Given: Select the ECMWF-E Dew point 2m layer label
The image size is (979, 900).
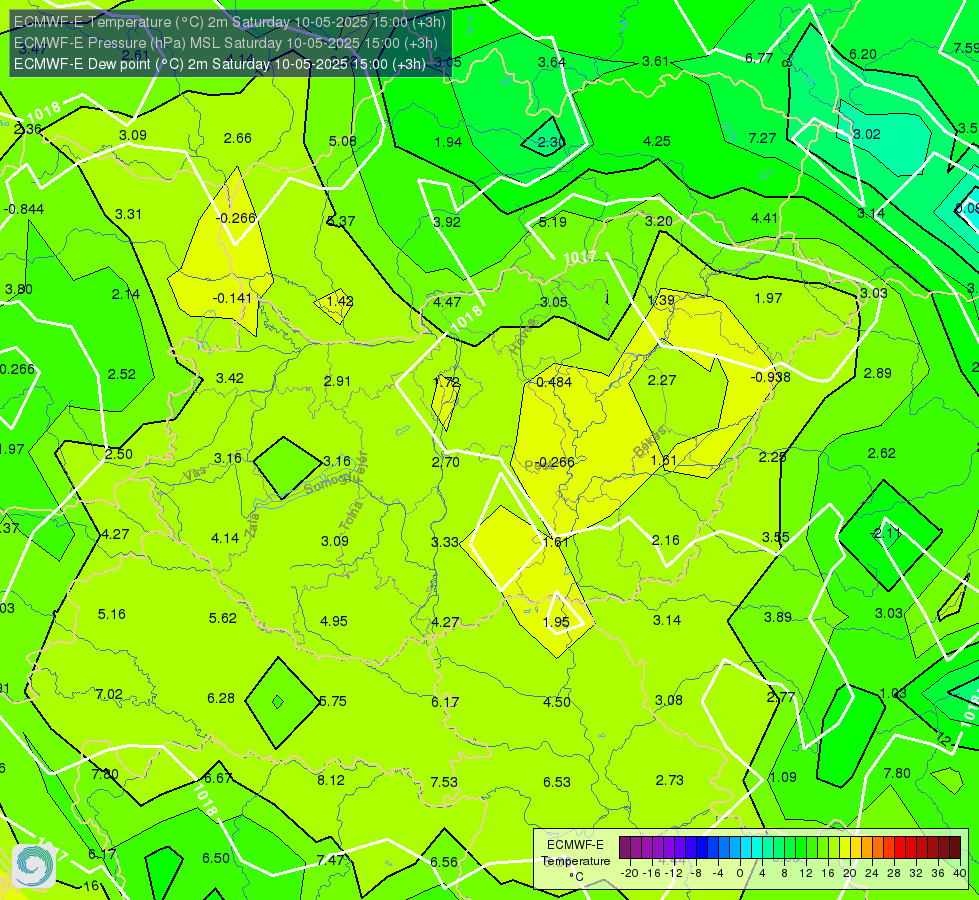Looking at the screenshot, I should (220, 64).
